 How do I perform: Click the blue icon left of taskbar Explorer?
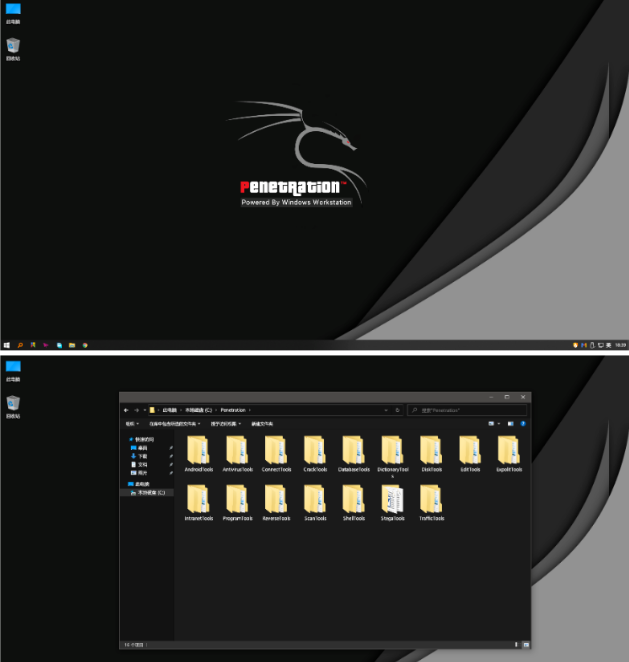tap(59, 345)
